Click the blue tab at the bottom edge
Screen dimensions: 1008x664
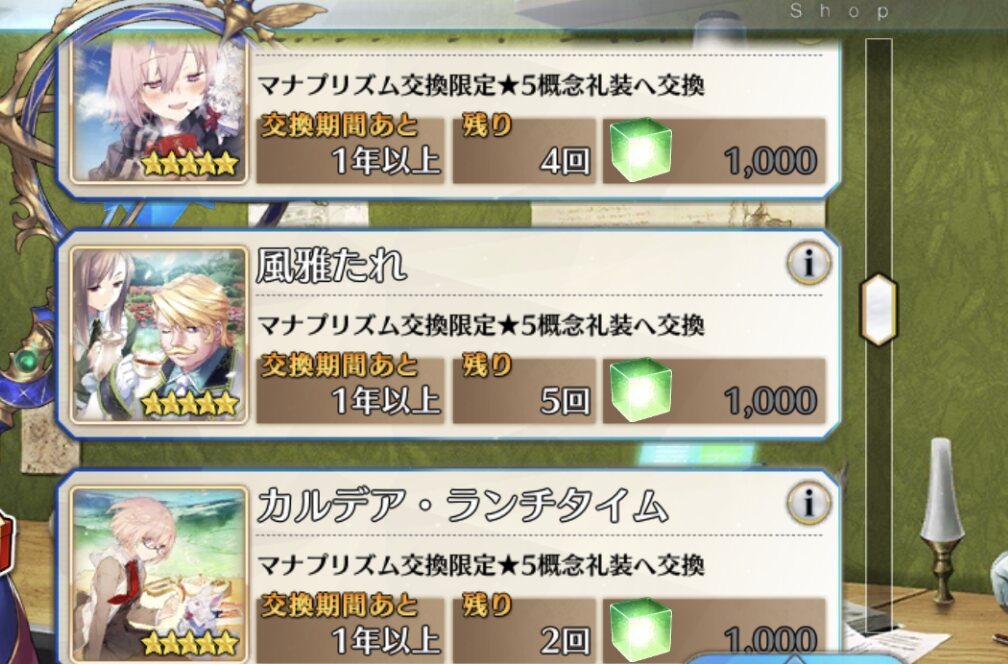(794, 660)
